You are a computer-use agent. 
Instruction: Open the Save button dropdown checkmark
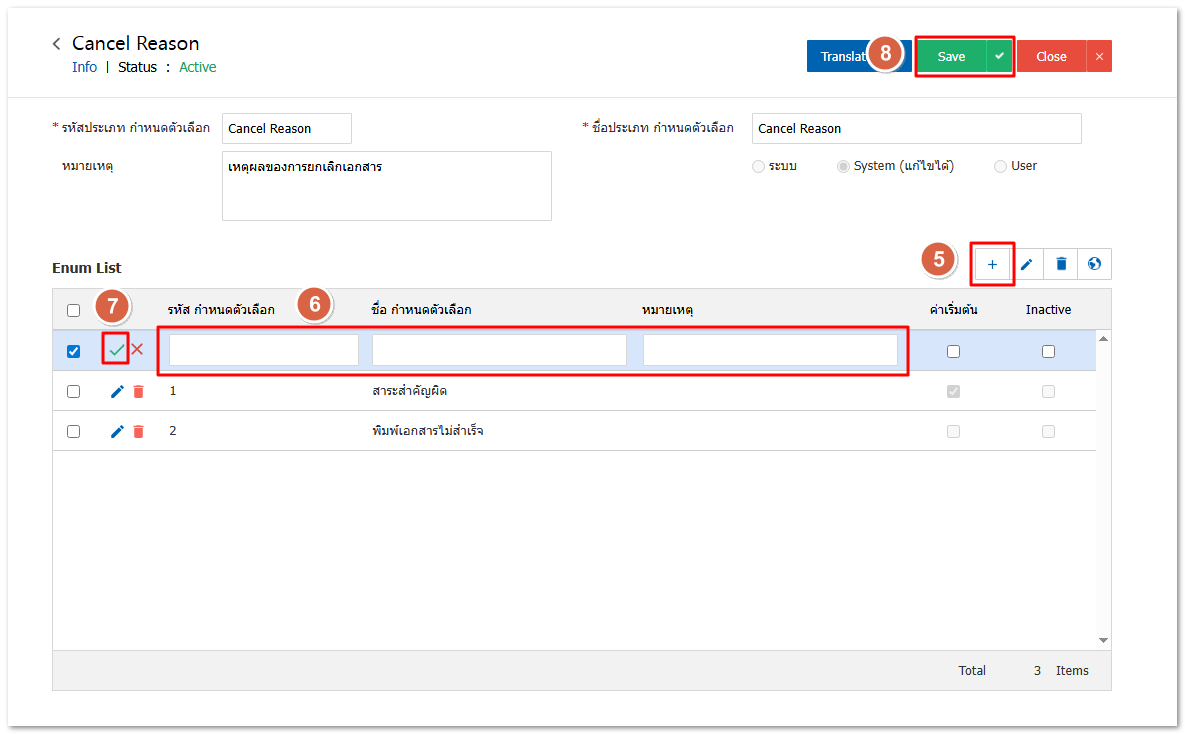tap(999, 56)
